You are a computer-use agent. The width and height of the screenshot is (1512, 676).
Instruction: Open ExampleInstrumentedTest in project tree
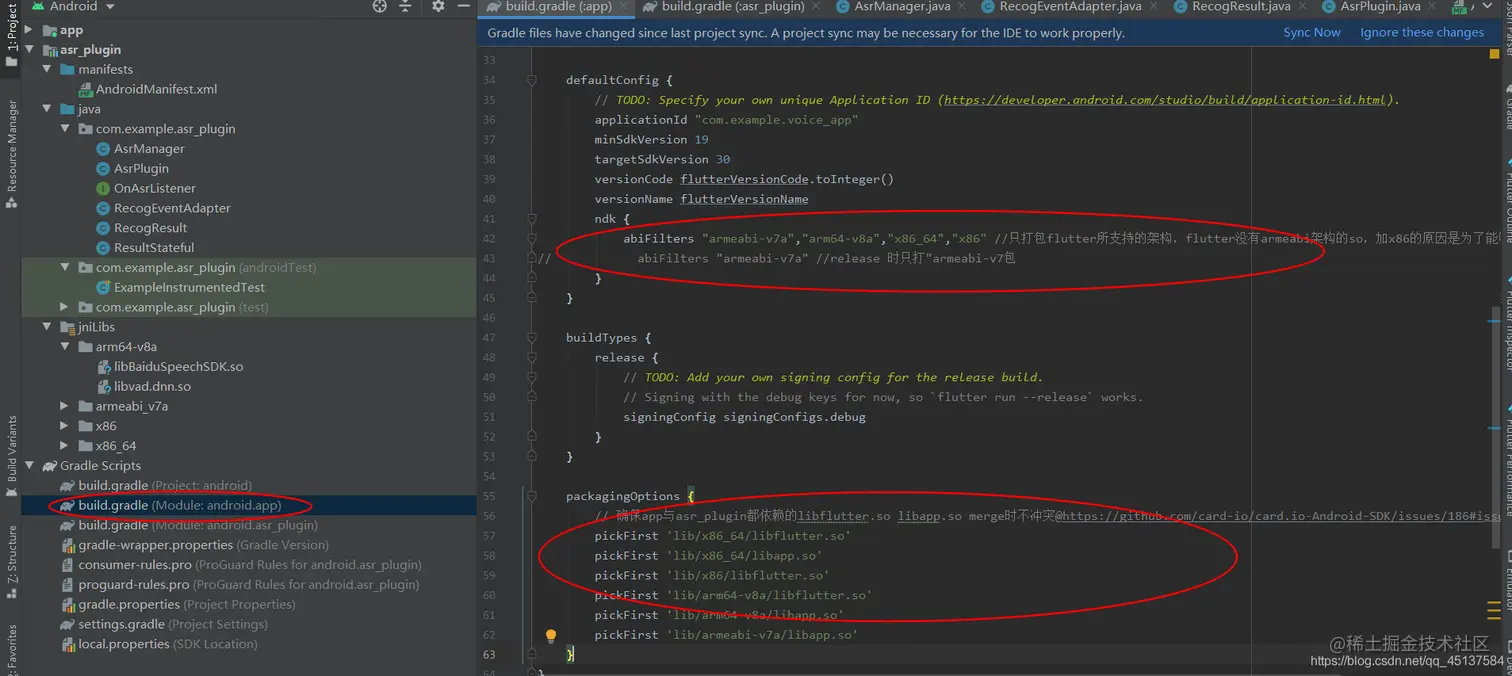pyautogui.click(x=180, y=287)
